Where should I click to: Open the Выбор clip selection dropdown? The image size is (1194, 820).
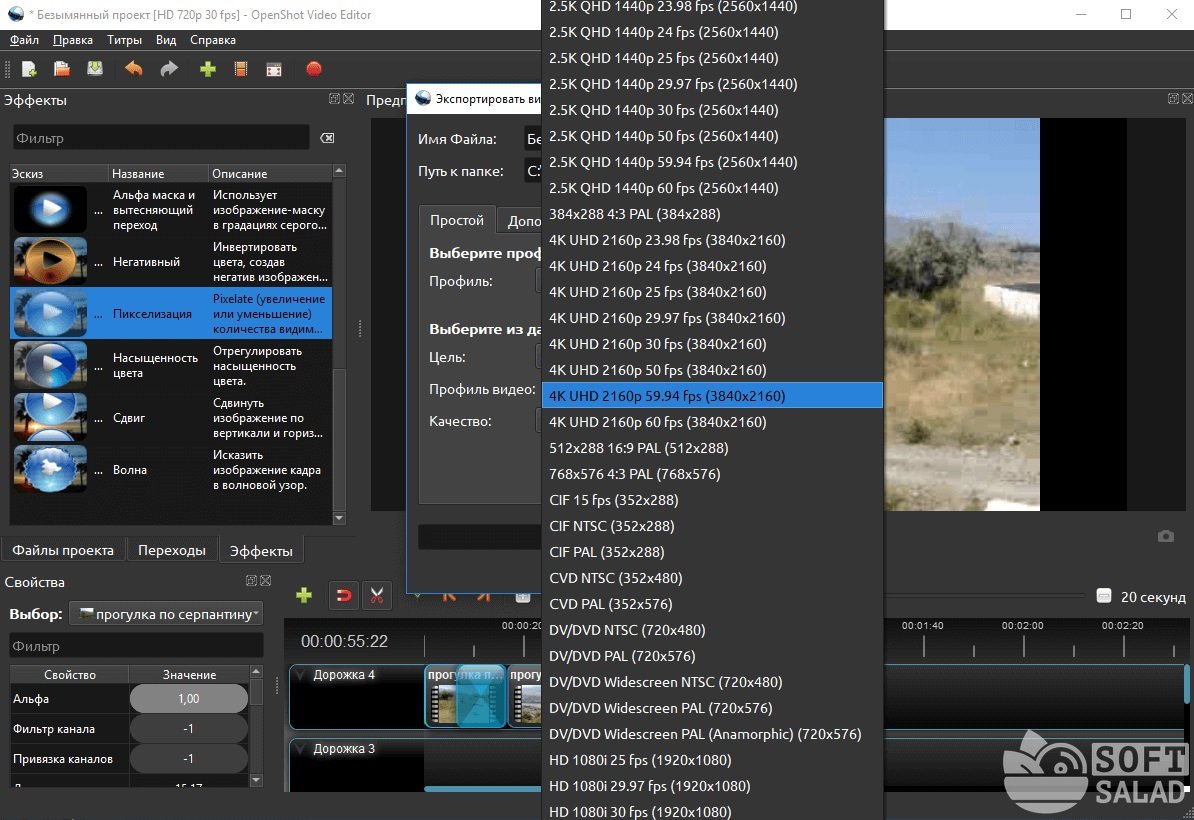coord(166,614)
